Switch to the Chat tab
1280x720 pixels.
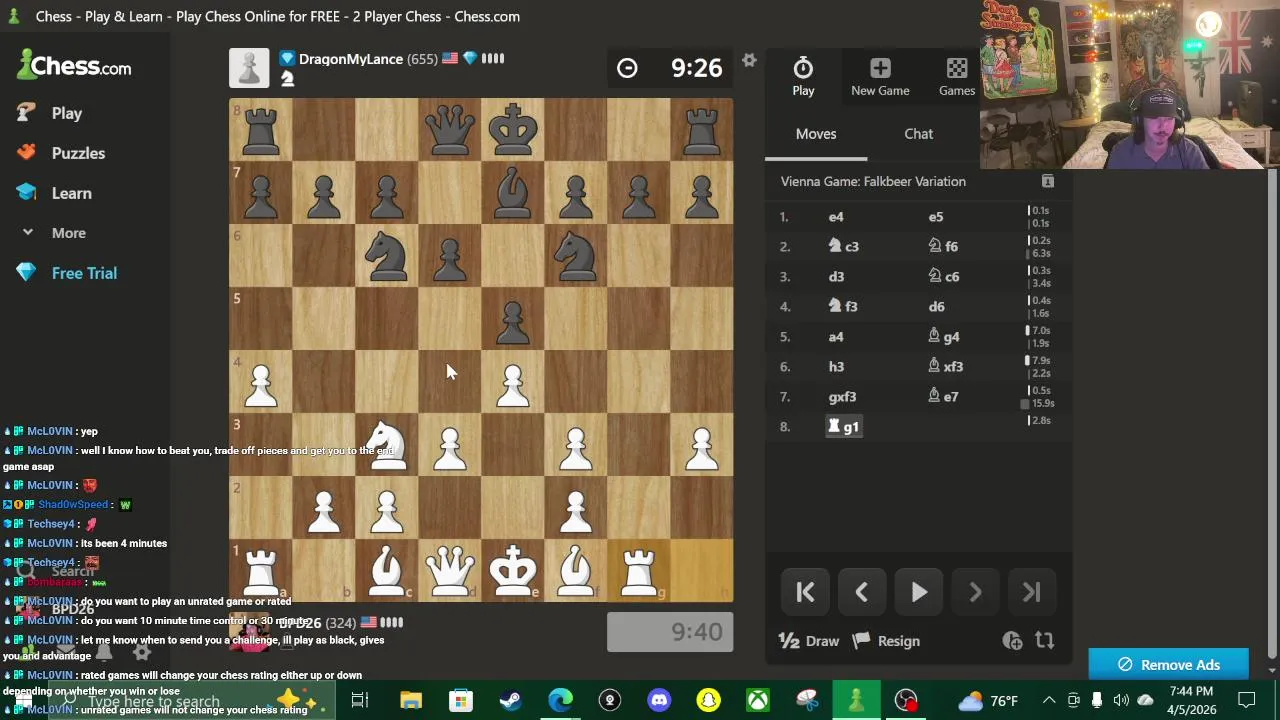pyautogui.click(x=918, y=134)
